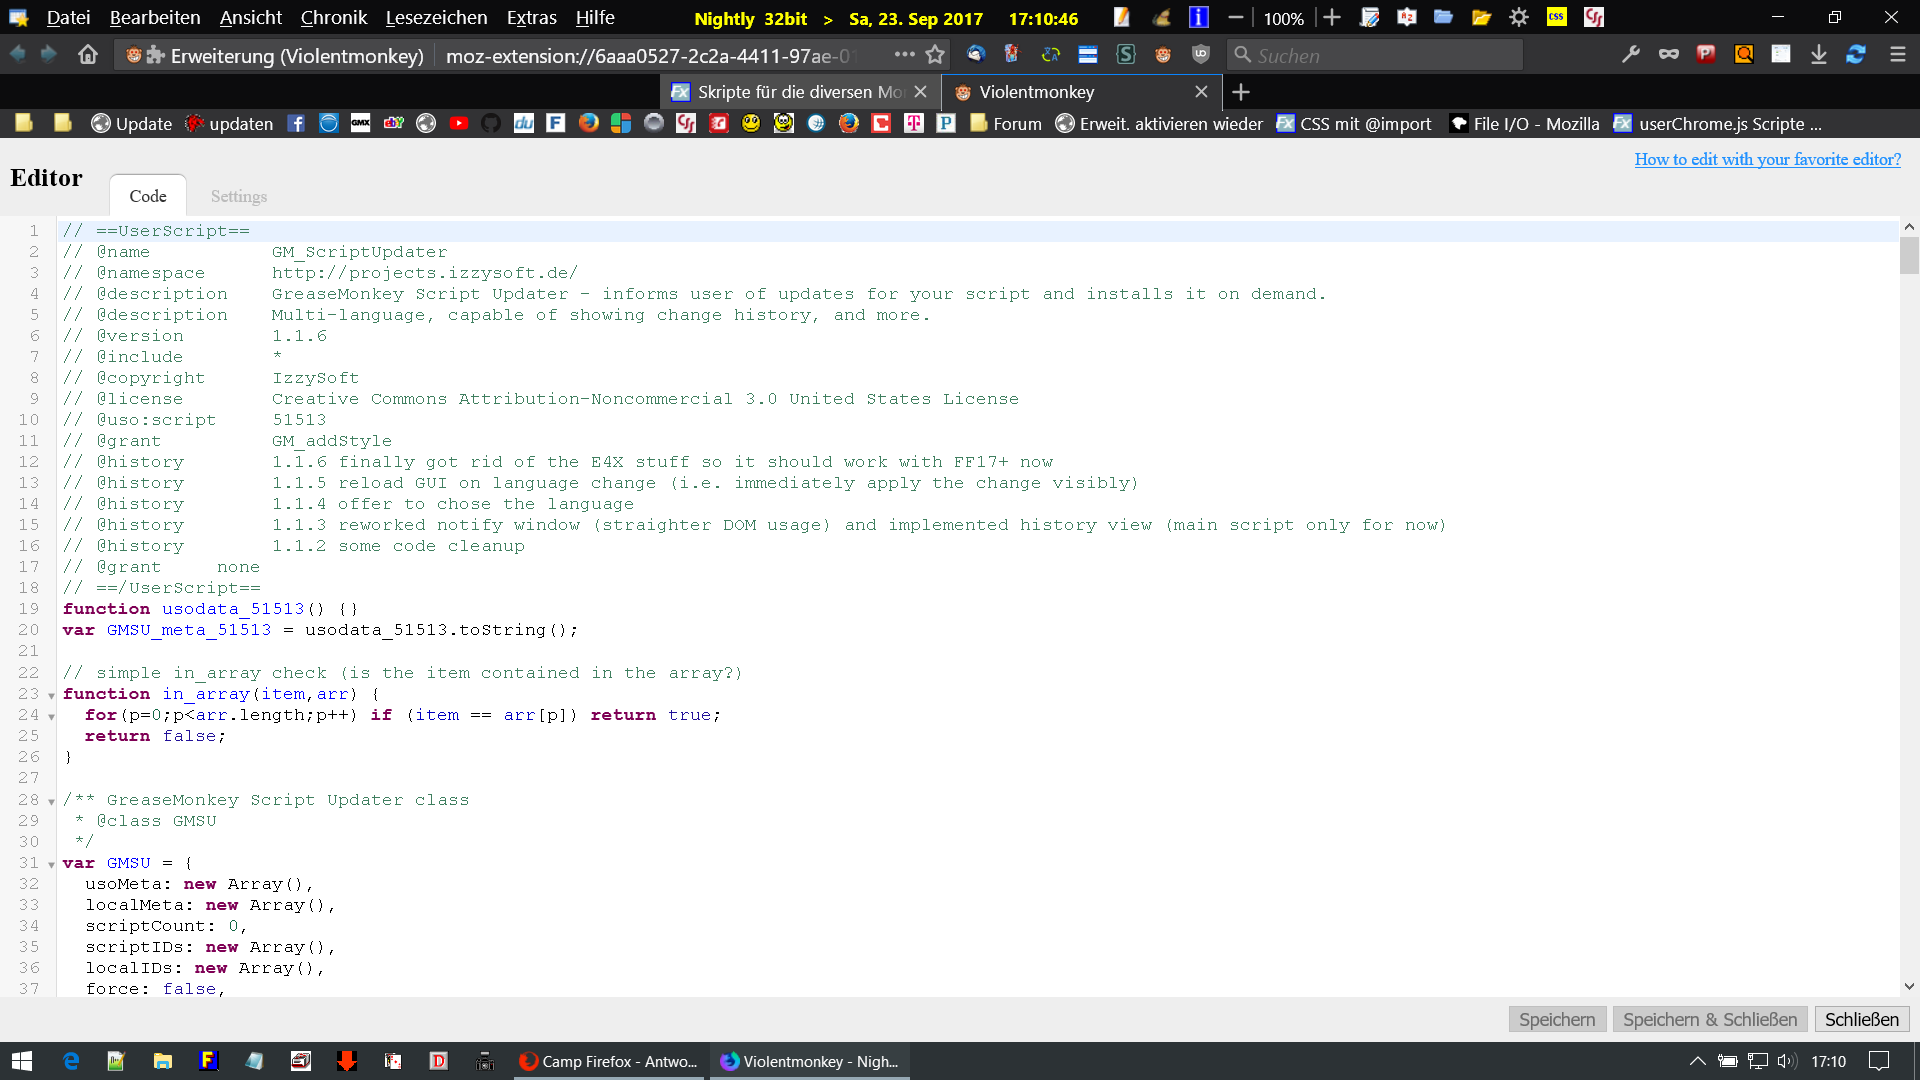Open Facebook bookmark icon
Image resolution: width=1920 pixels, height=1080 pixels.
coord(296,123)
